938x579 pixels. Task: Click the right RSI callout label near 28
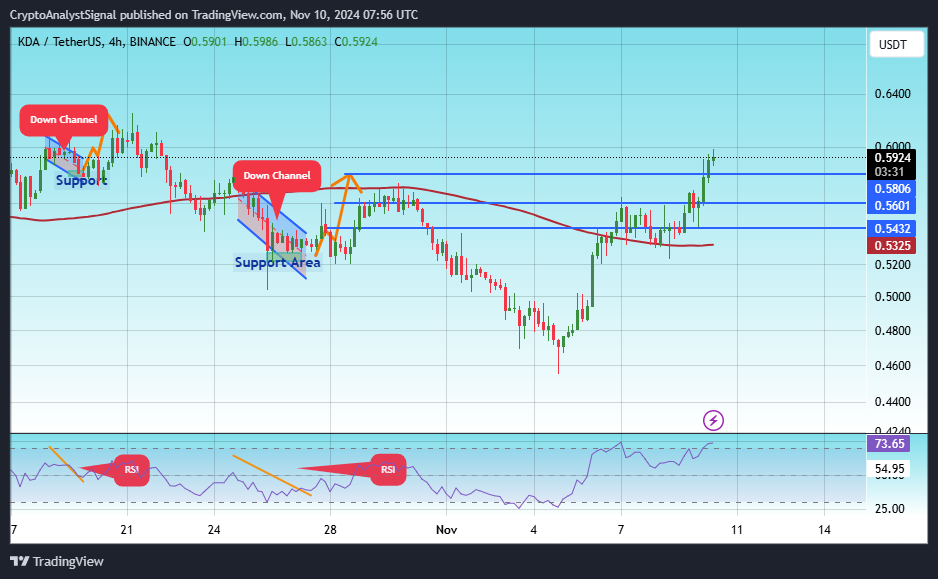coord(388,470)
